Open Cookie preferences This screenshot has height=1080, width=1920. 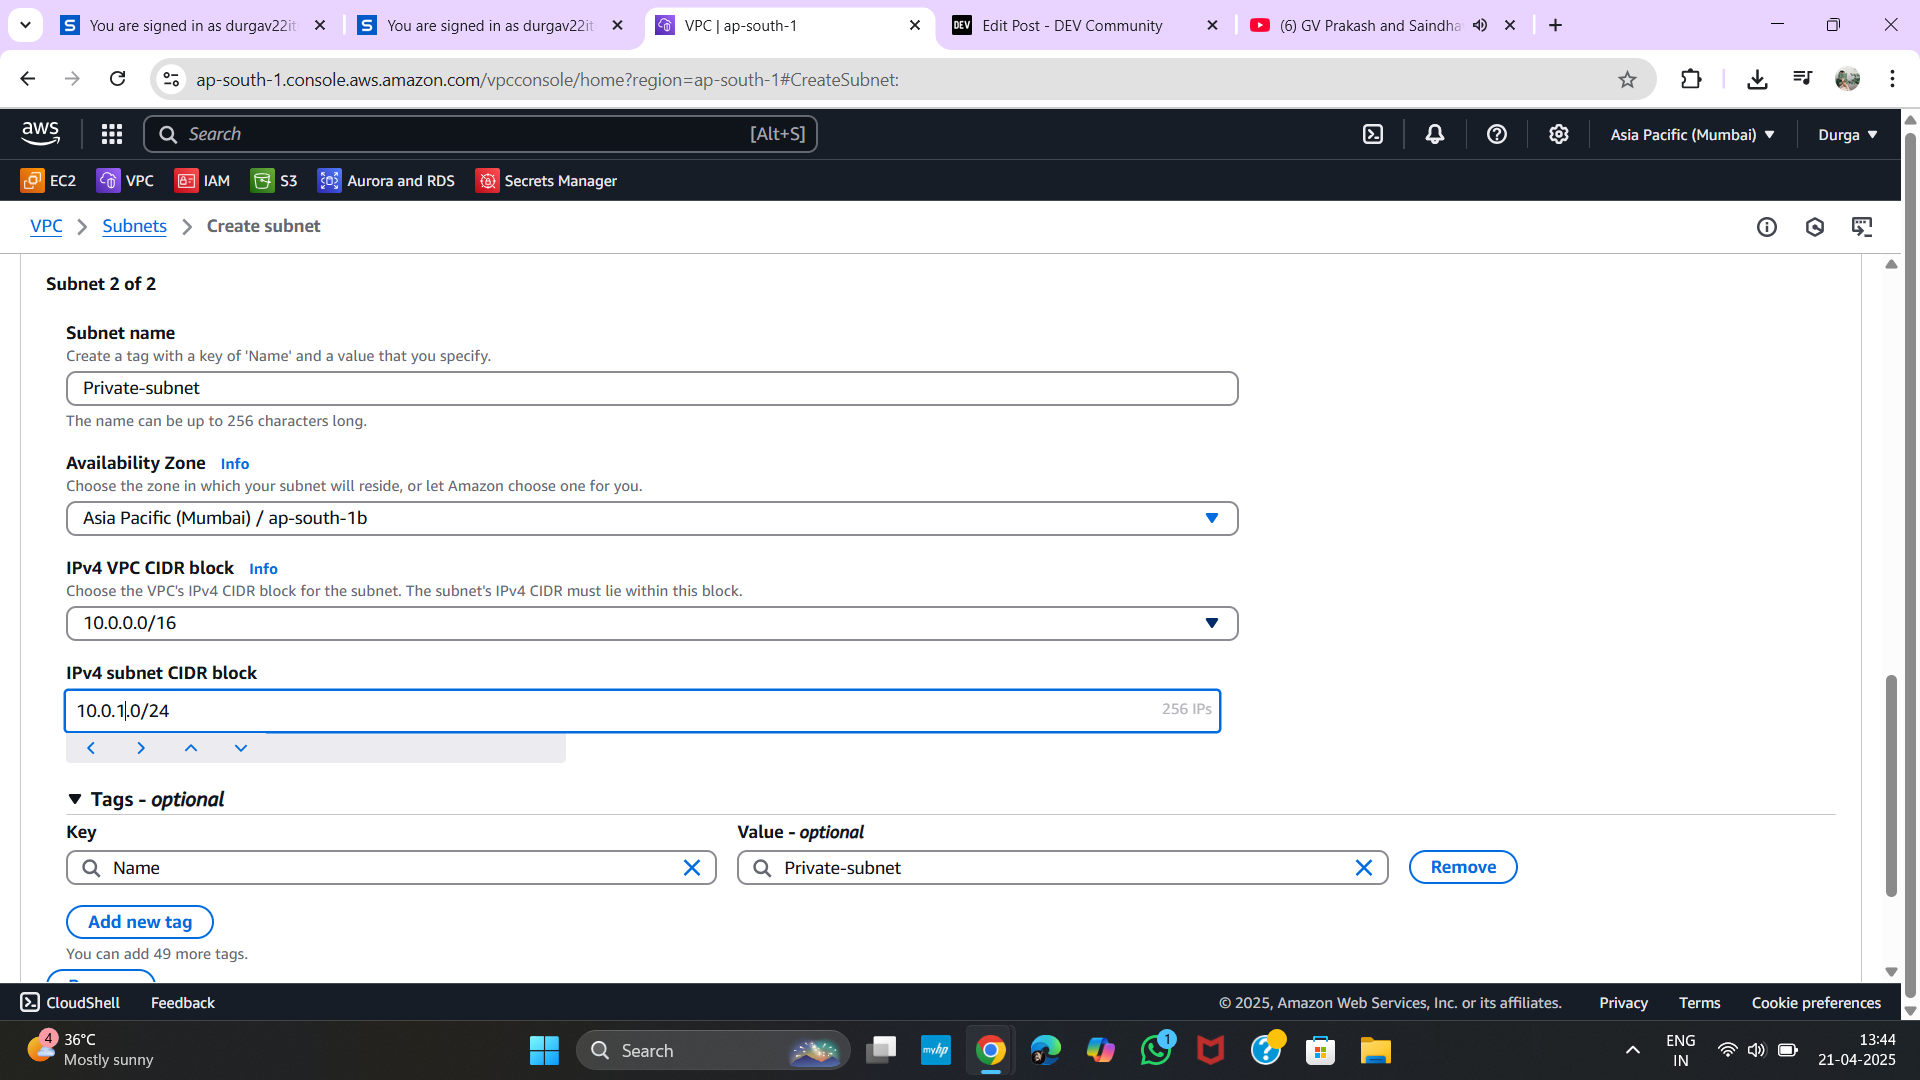pyautogui.click(x=1816, y=1002)
